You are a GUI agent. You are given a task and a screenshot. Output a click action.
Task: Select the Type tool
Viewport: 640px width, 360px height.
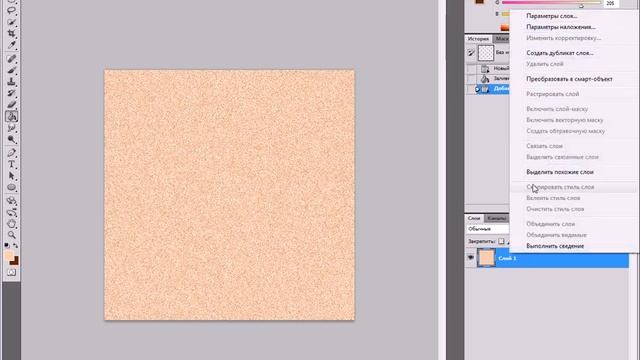pyautogui.click(x=11, y=164)
